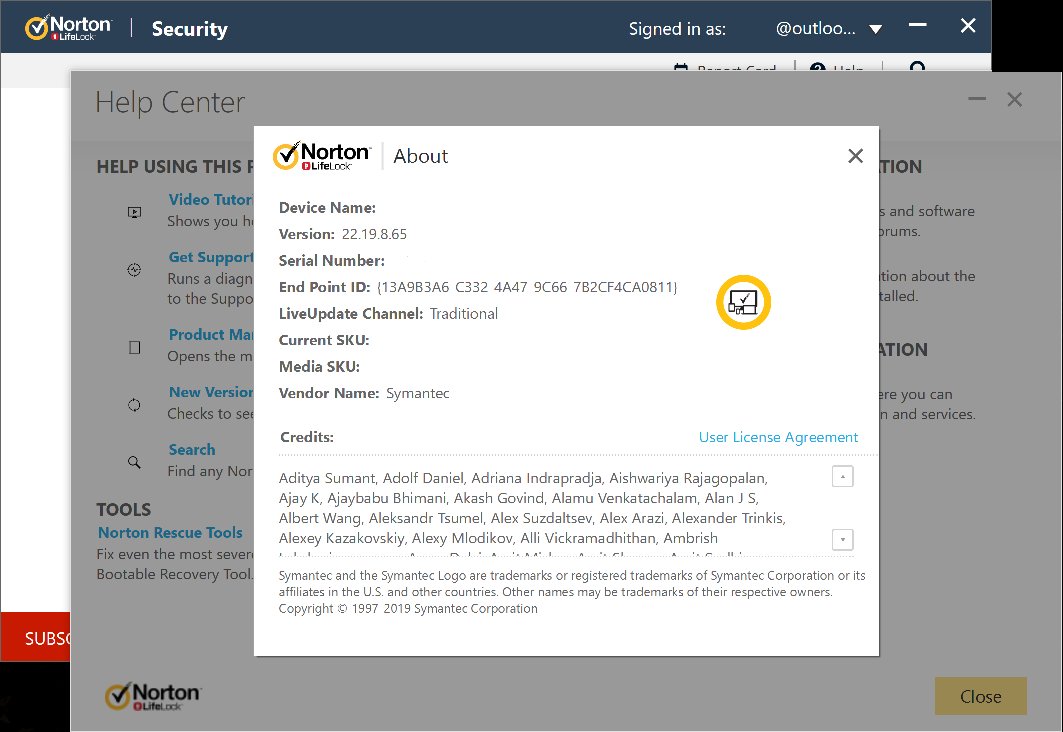1063x732 pixels.
Task: Click the About title text
Action: 421,156
